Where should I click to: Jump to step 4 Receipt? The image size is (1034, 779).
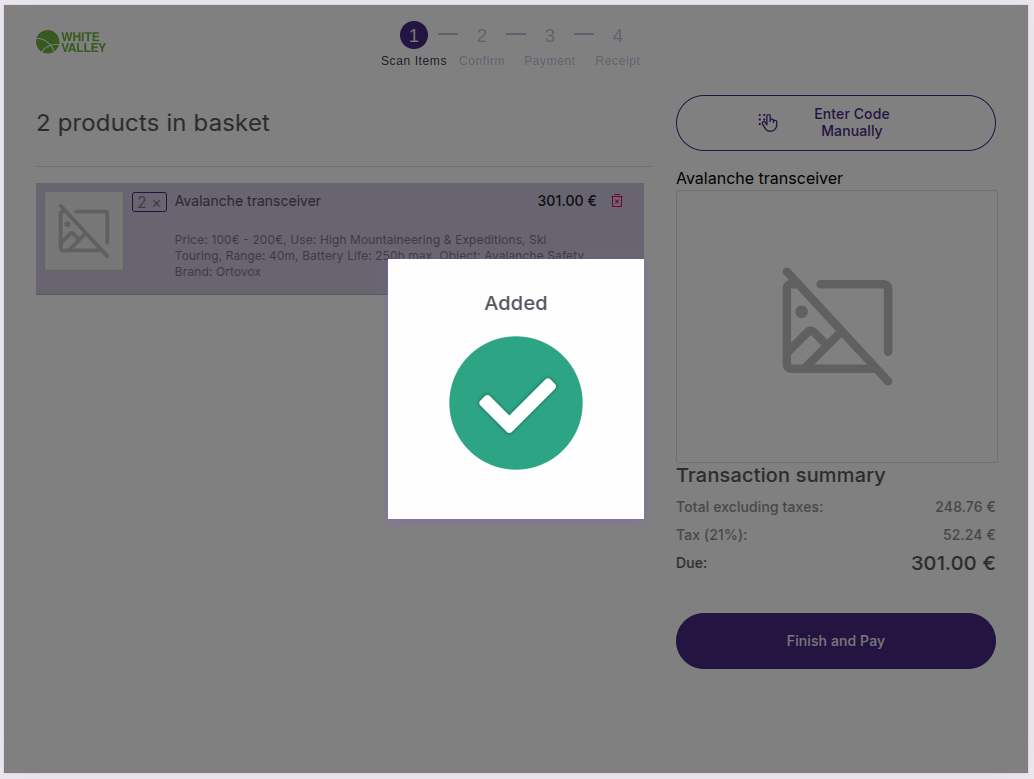617,36
